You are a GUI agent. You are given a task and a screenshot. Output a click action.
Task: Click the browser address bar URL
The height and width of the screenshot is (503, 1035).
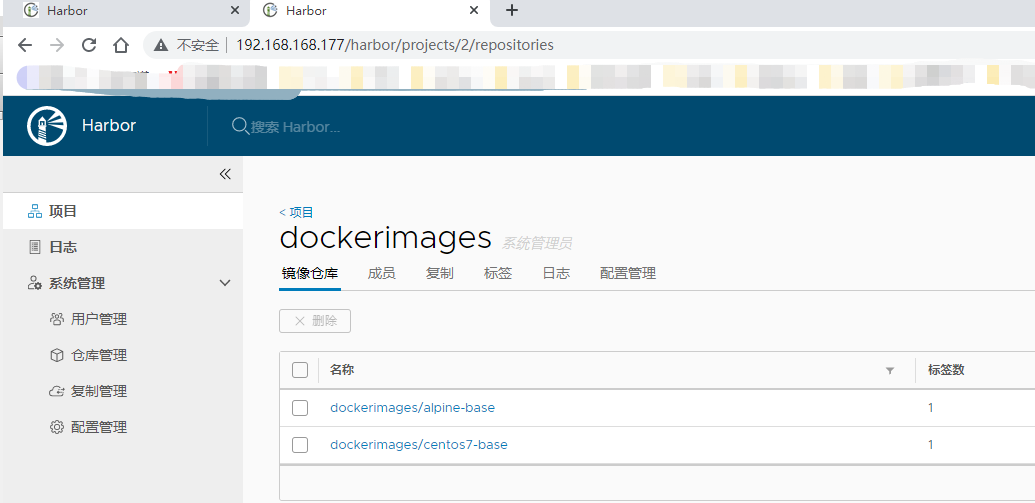click(x=395, y=46)
